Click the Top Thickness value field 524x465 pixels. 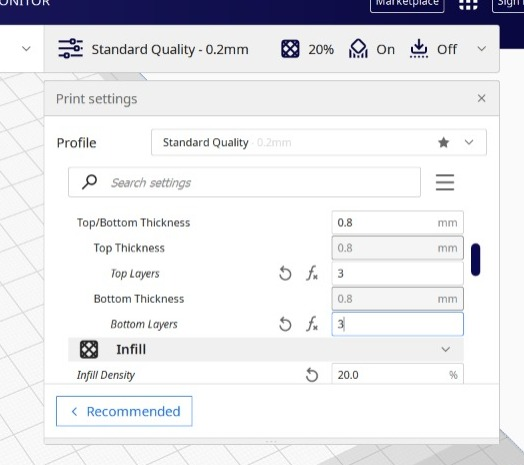[x=397, y=248]
